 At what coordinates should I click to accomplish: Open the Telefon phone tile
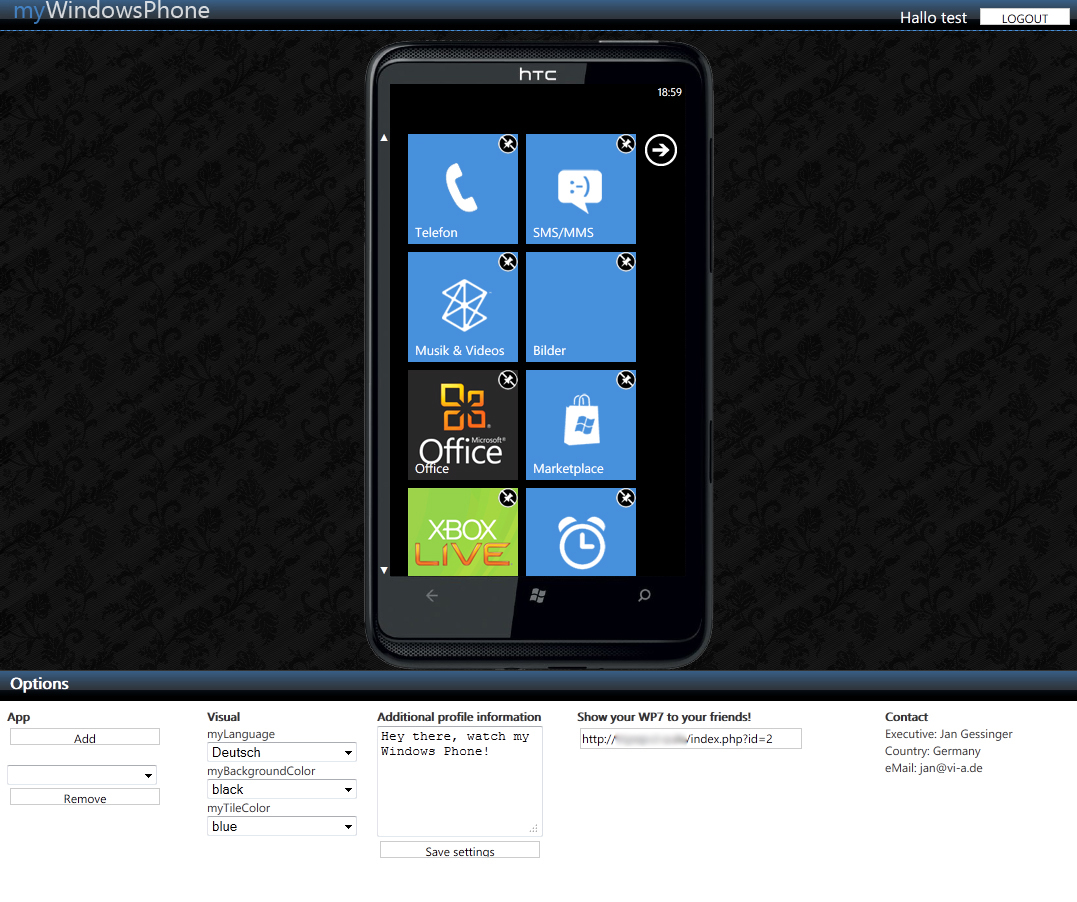(462, 189)
